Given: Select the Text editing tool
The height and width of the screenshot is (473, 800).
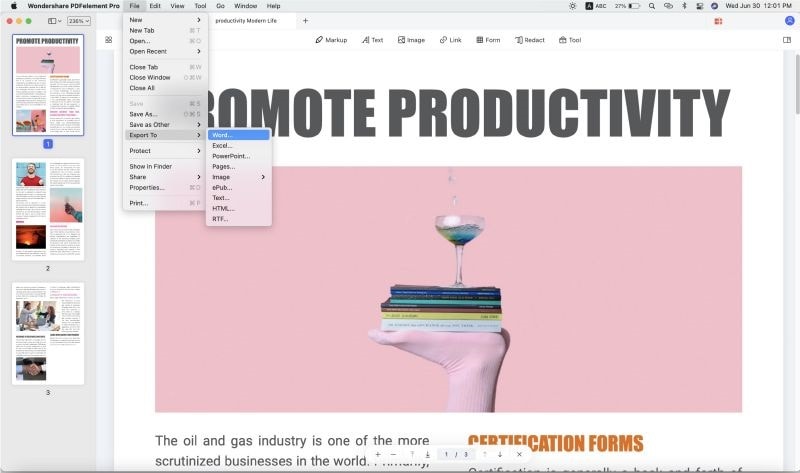Looking at the screenshot, I should 372,40.
